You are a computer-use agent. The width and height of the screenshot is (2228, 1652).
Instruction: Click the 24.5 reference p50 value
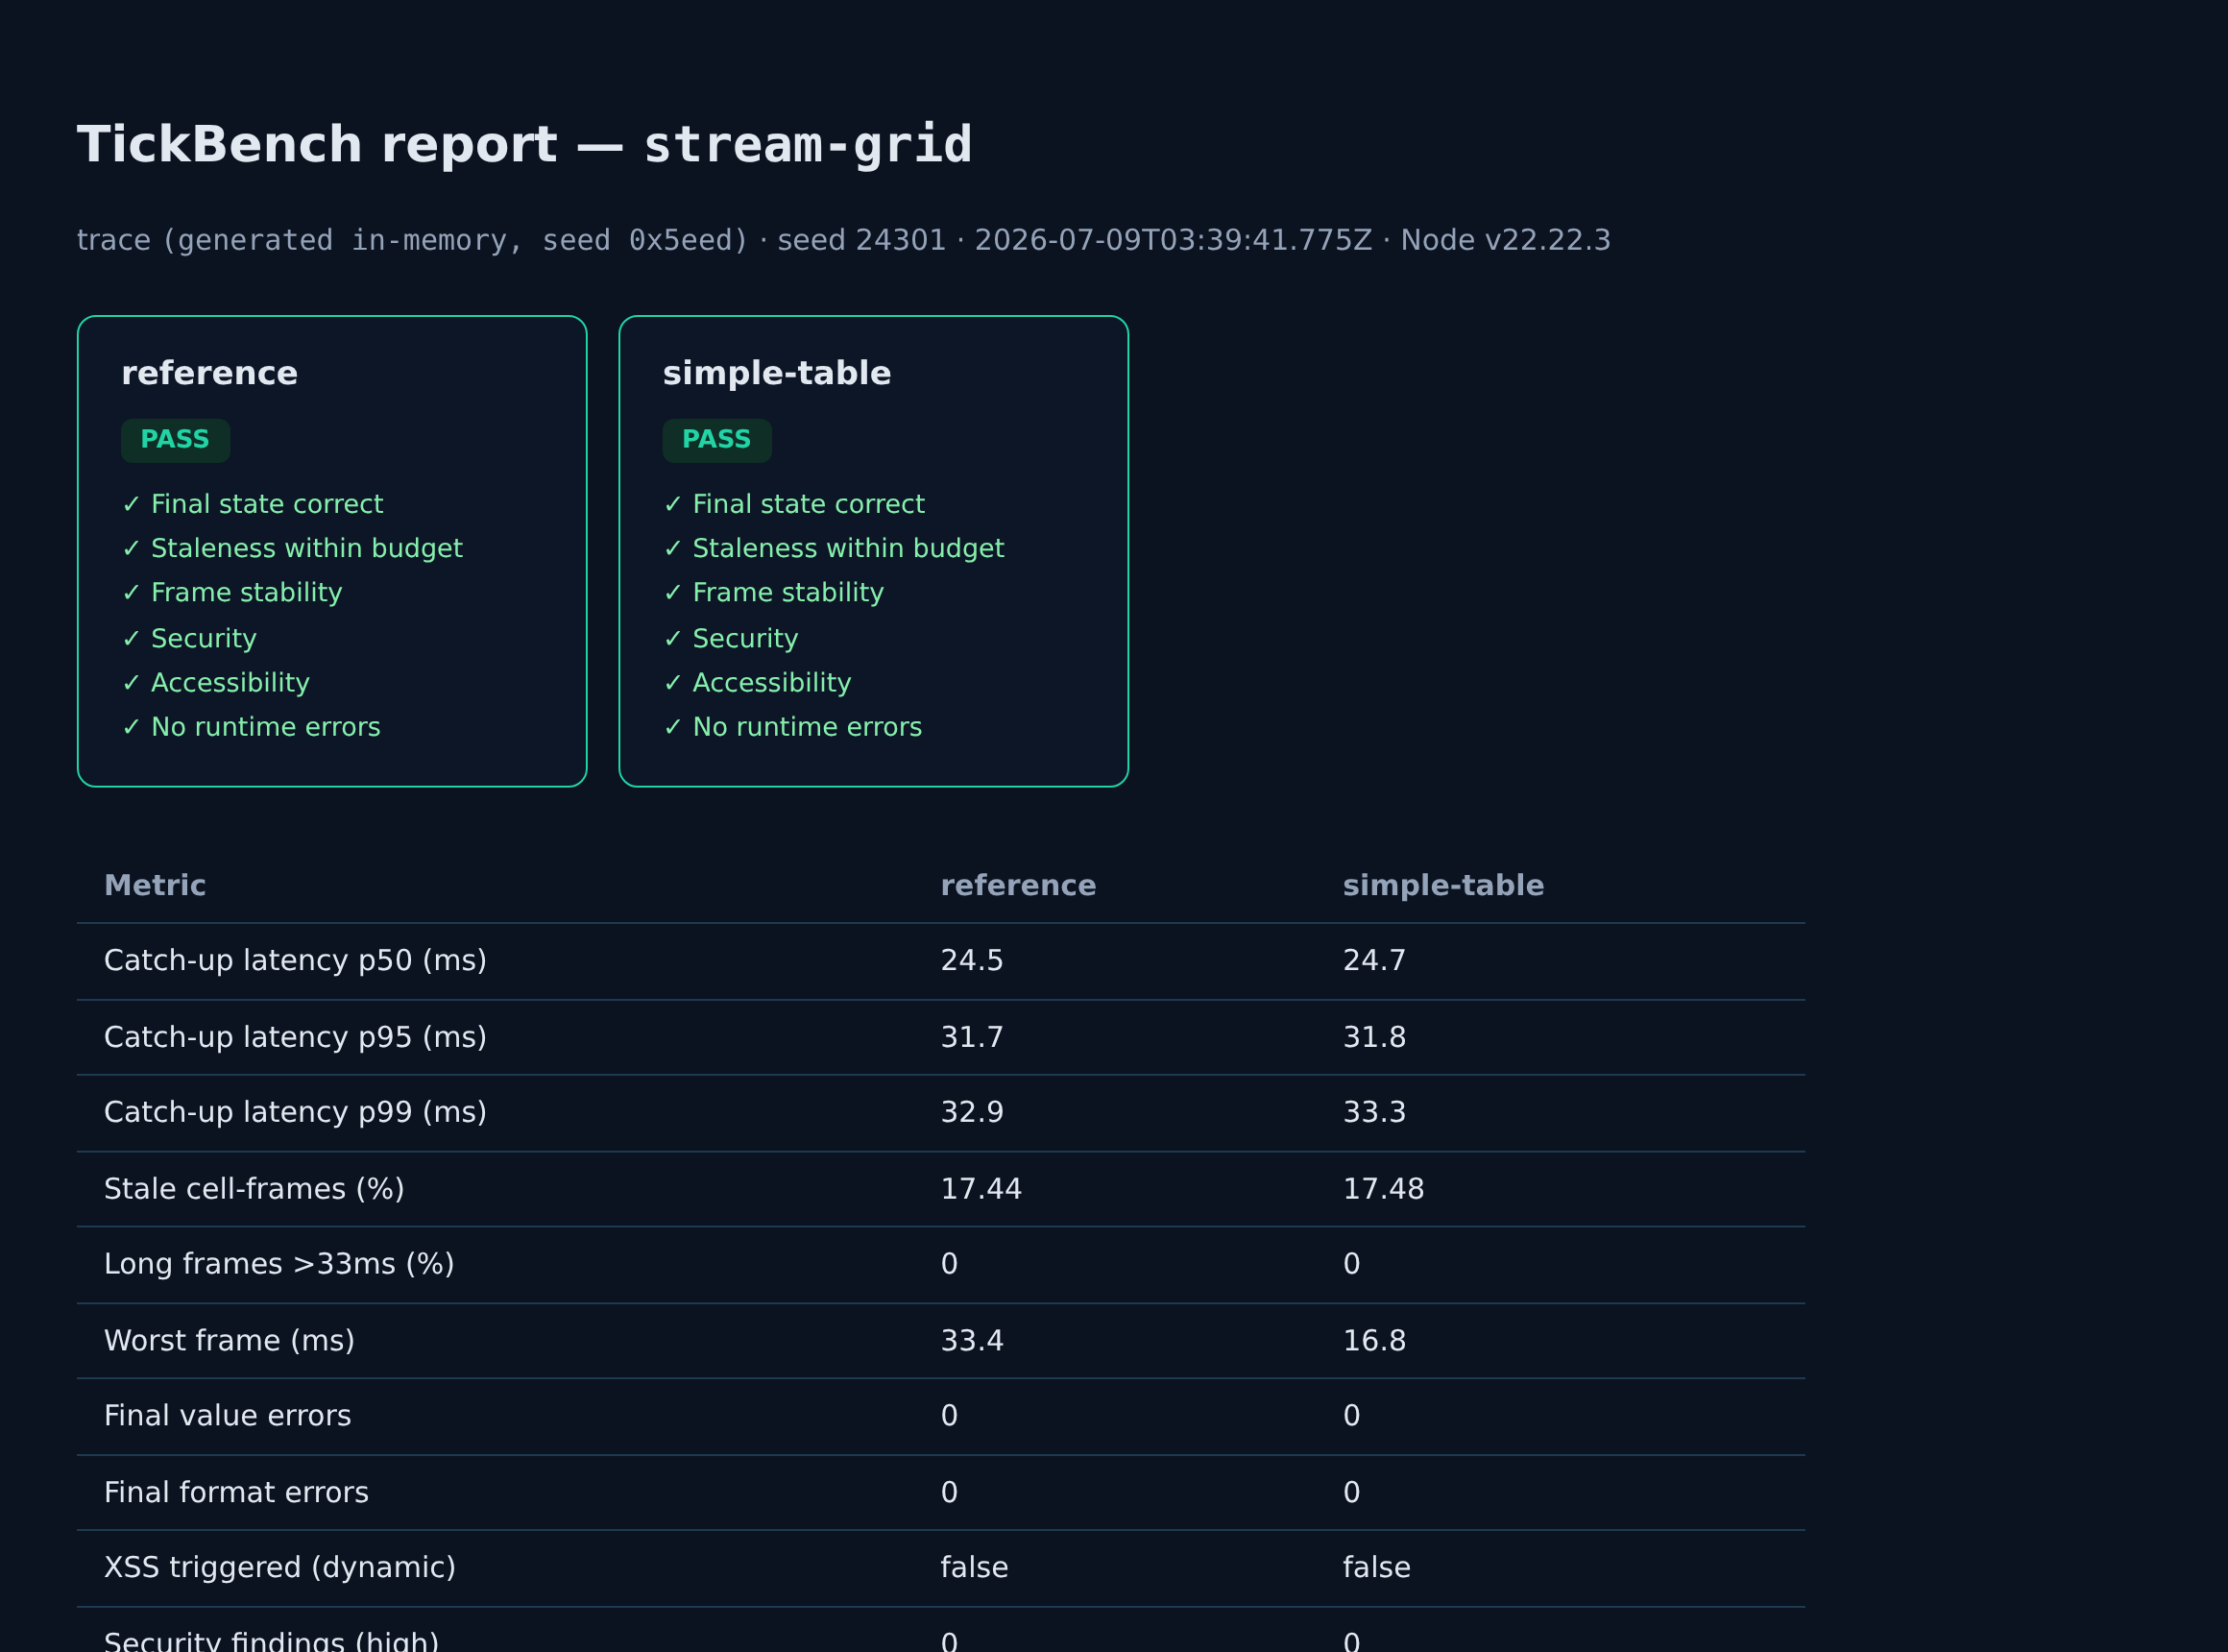pos(971,960)
